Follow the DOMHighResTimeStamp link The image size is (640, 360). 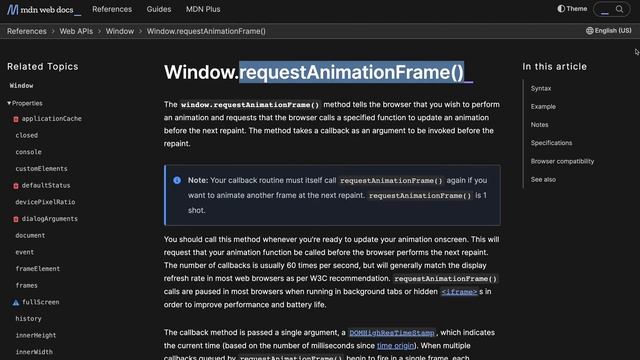tap(392, 333)
